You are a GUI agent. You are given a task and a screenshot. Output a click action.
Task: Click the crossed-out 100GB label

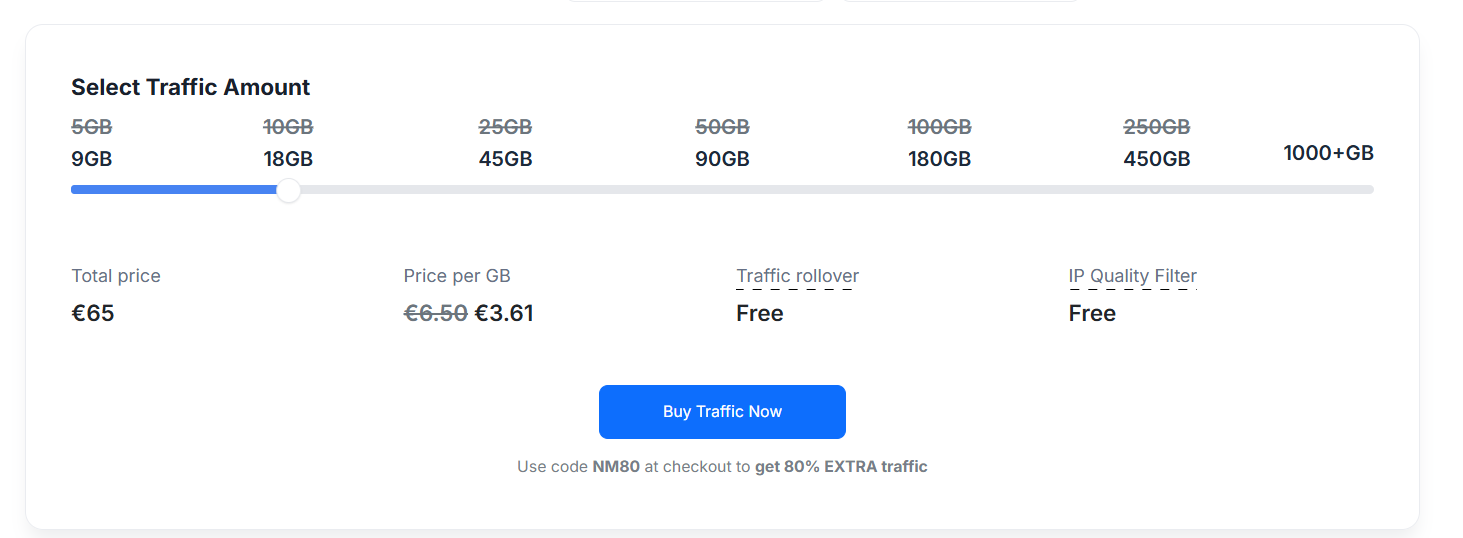[939, 127]
